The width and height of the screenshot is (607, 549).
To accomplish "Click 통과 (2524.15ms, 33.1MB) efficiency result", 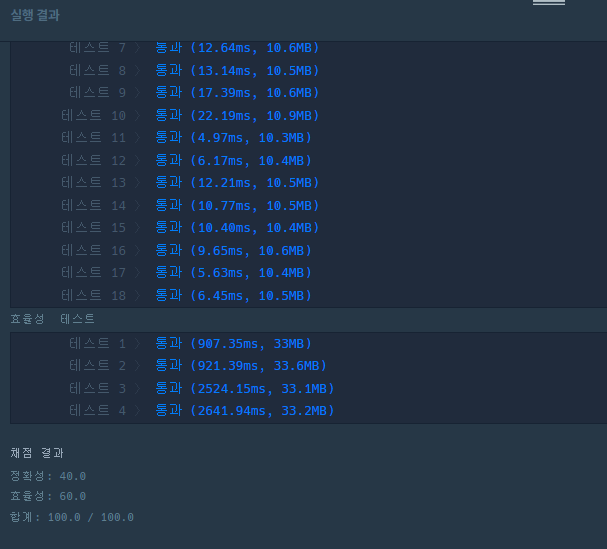I will tap(245, 388).
